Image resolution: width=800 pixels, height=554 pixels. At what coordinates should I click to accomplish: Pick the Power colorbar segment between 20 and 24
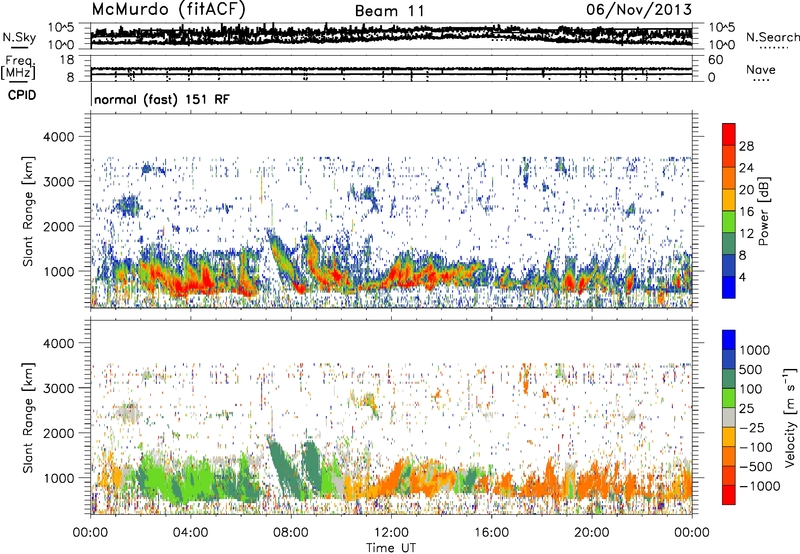tap(729, 178)
